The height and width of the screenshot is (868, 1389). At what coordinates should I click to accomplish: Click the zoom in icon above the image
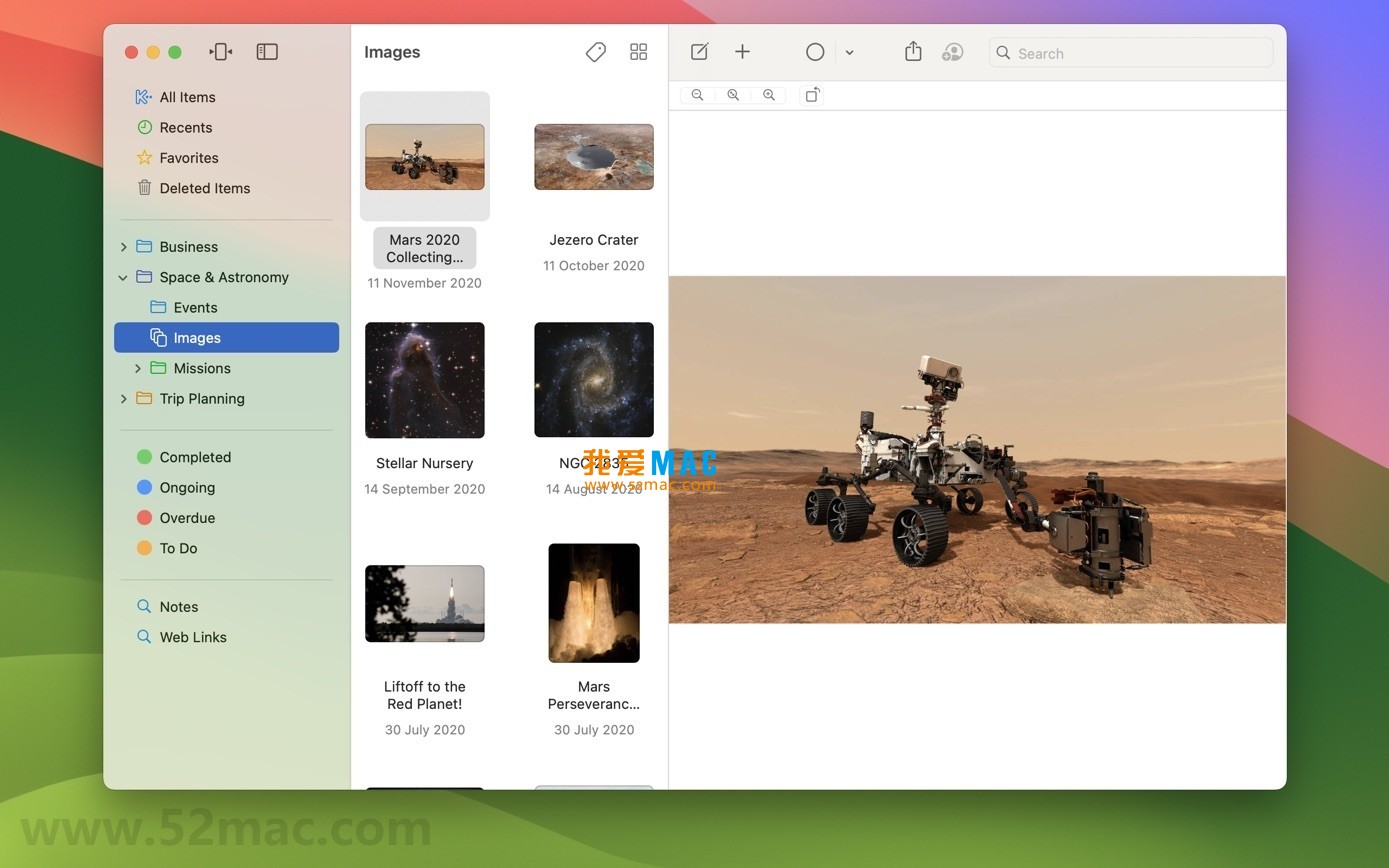tap(769, 94)
